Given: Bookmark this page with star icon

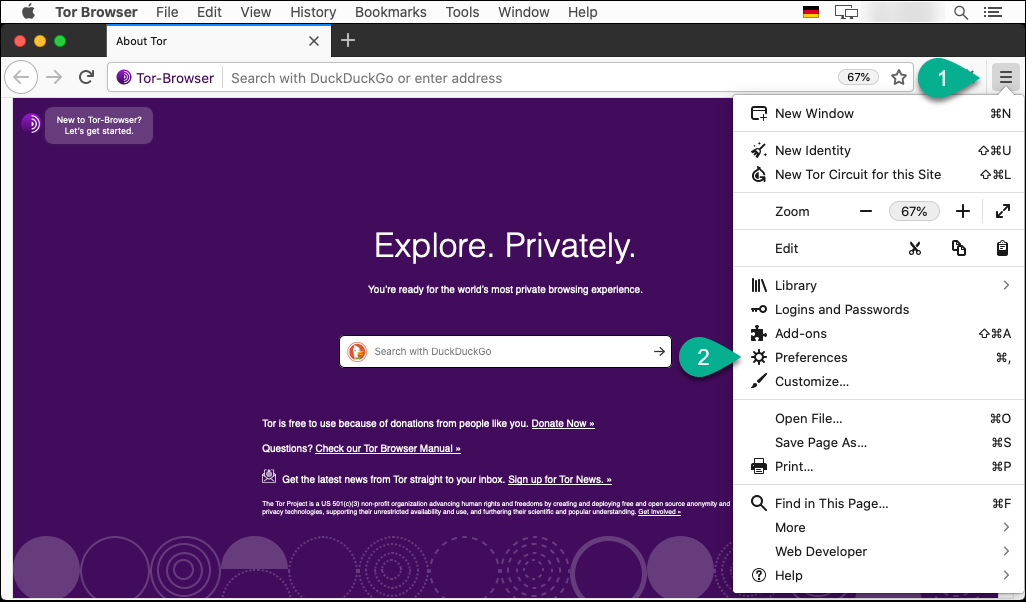Looking at the screenshot, I should click(x=899, y=77).
